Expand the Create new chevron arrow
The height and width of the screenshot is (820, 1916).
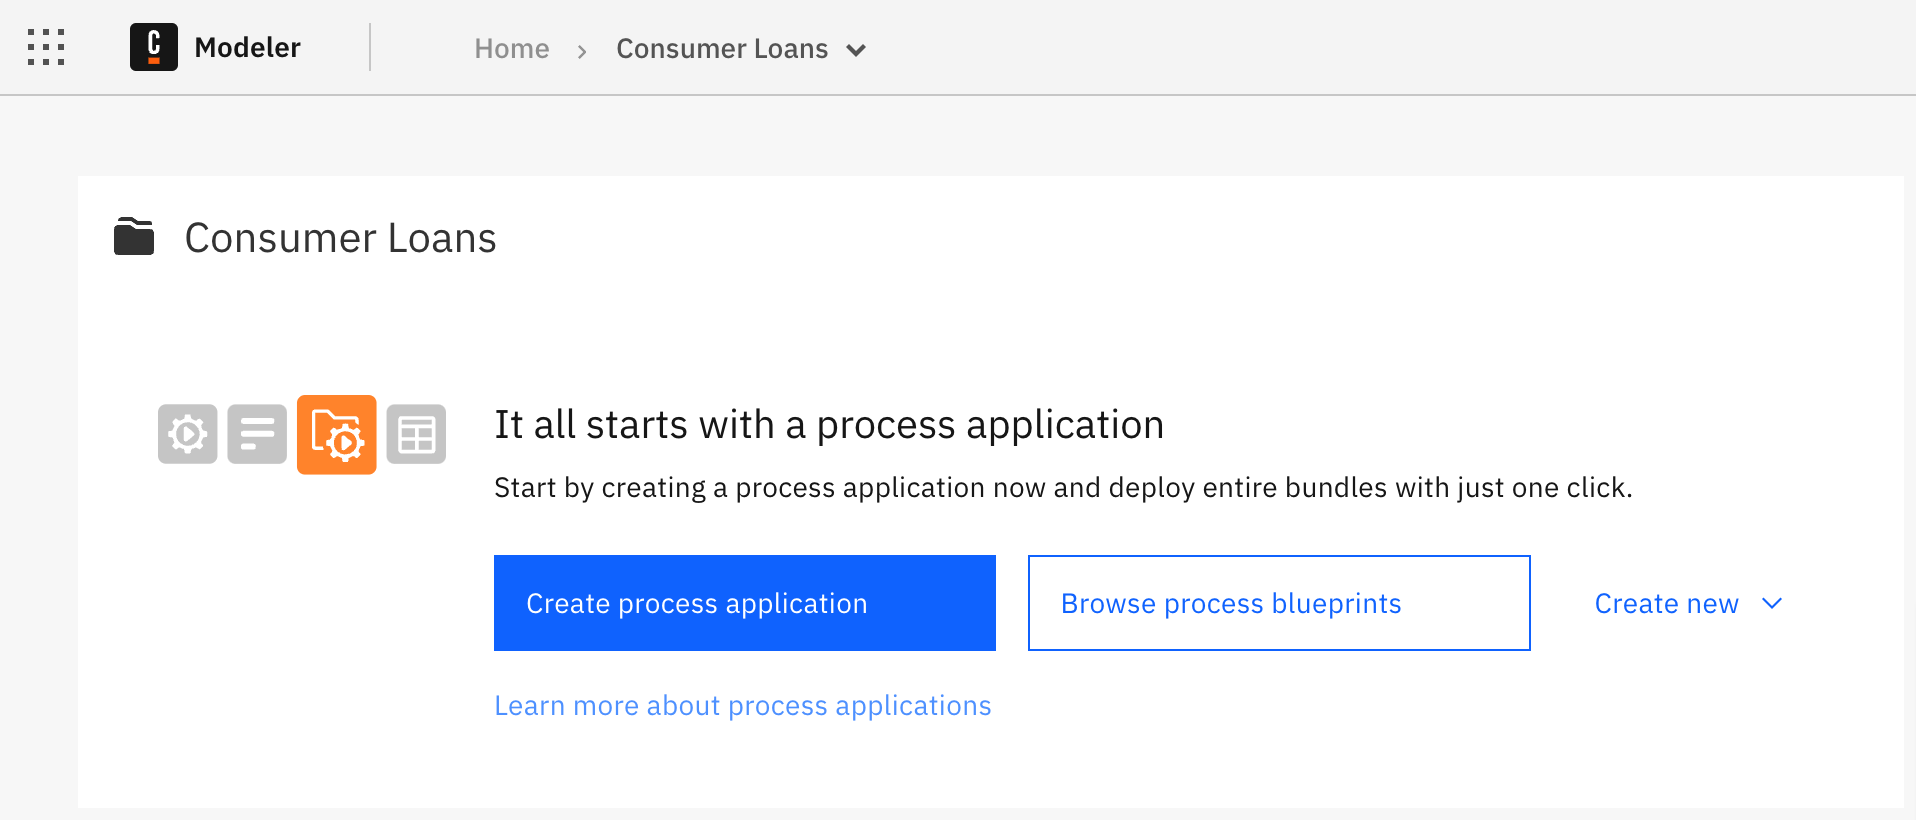pos(1772,603)
